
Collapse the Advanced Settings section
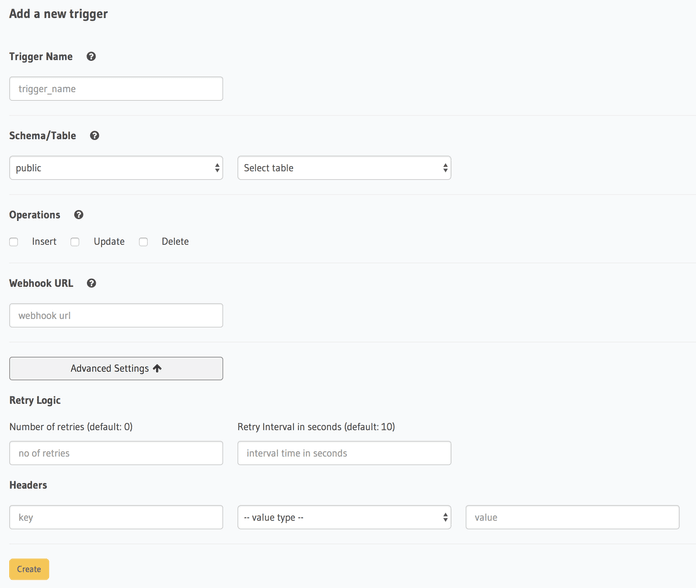(x=116, y=368)
